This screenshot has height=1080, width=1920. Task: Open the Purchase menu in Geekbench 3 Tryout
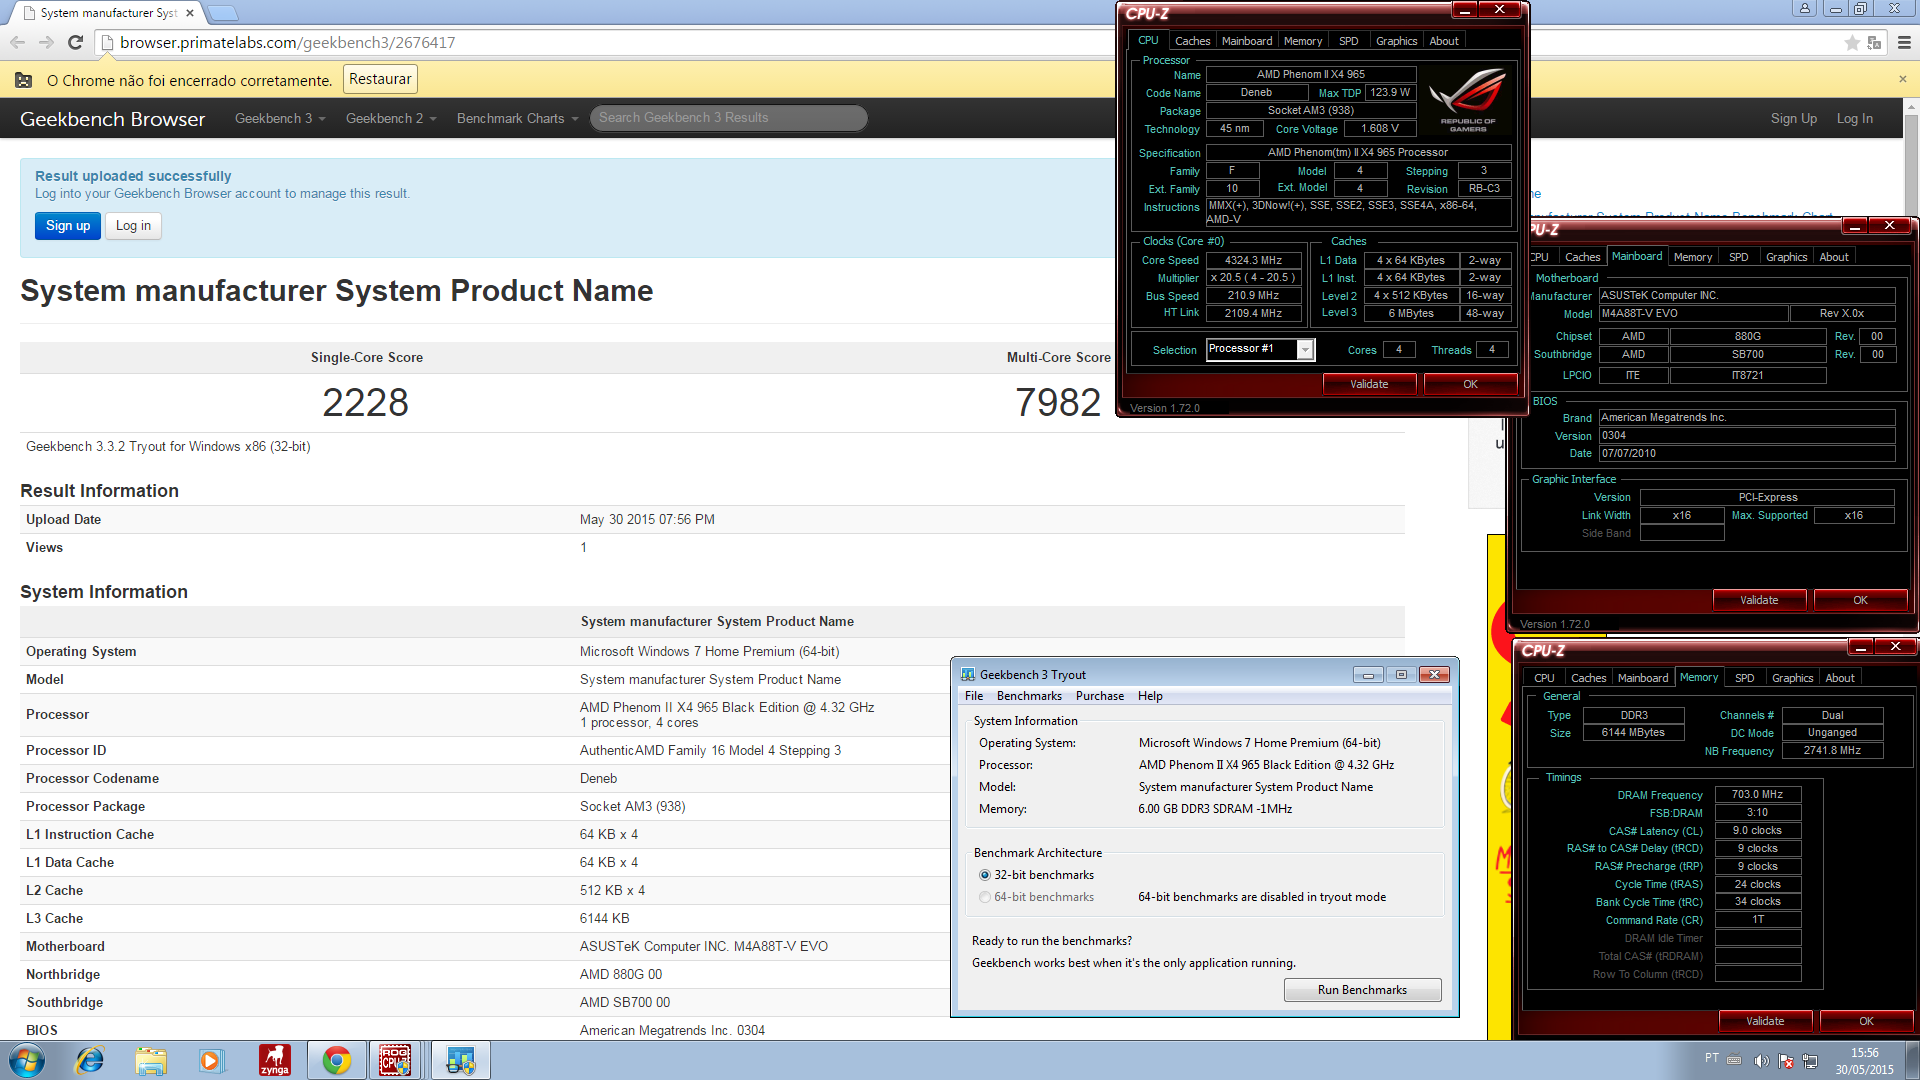(x=1100, y=696)
